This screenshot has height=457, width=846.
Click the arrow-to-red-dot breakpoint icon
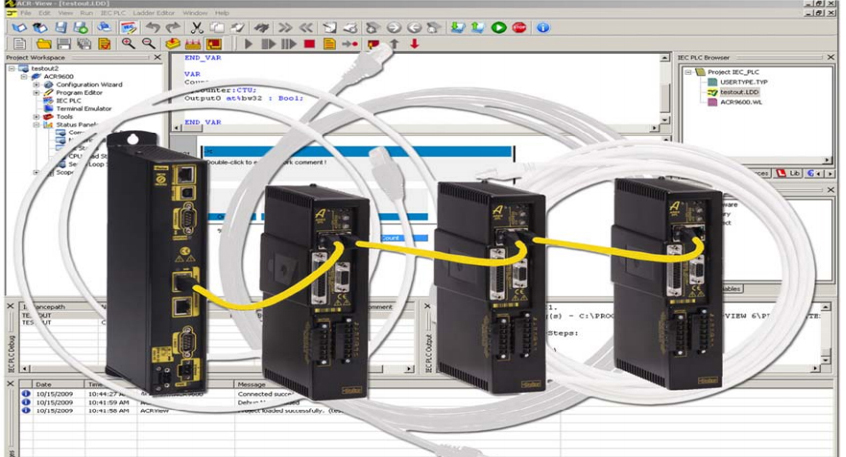coord(350,44)
